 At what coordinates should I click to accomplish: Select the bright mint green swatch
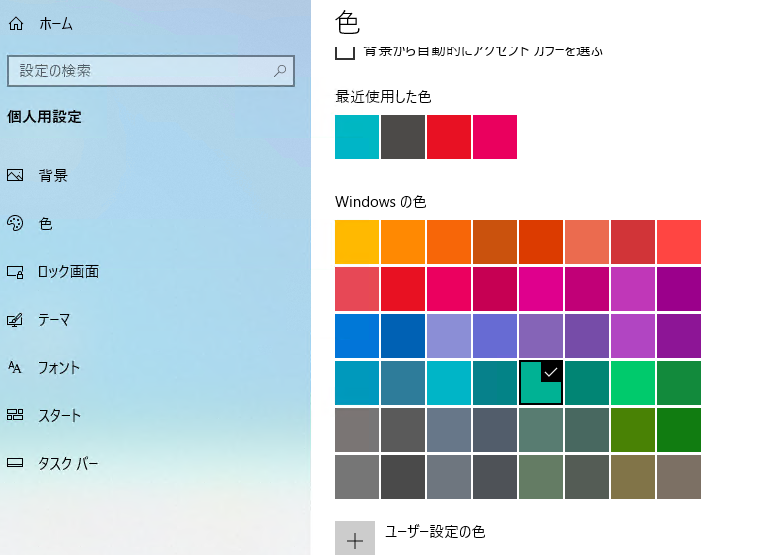pyautogui.click(x=633, y=383)
